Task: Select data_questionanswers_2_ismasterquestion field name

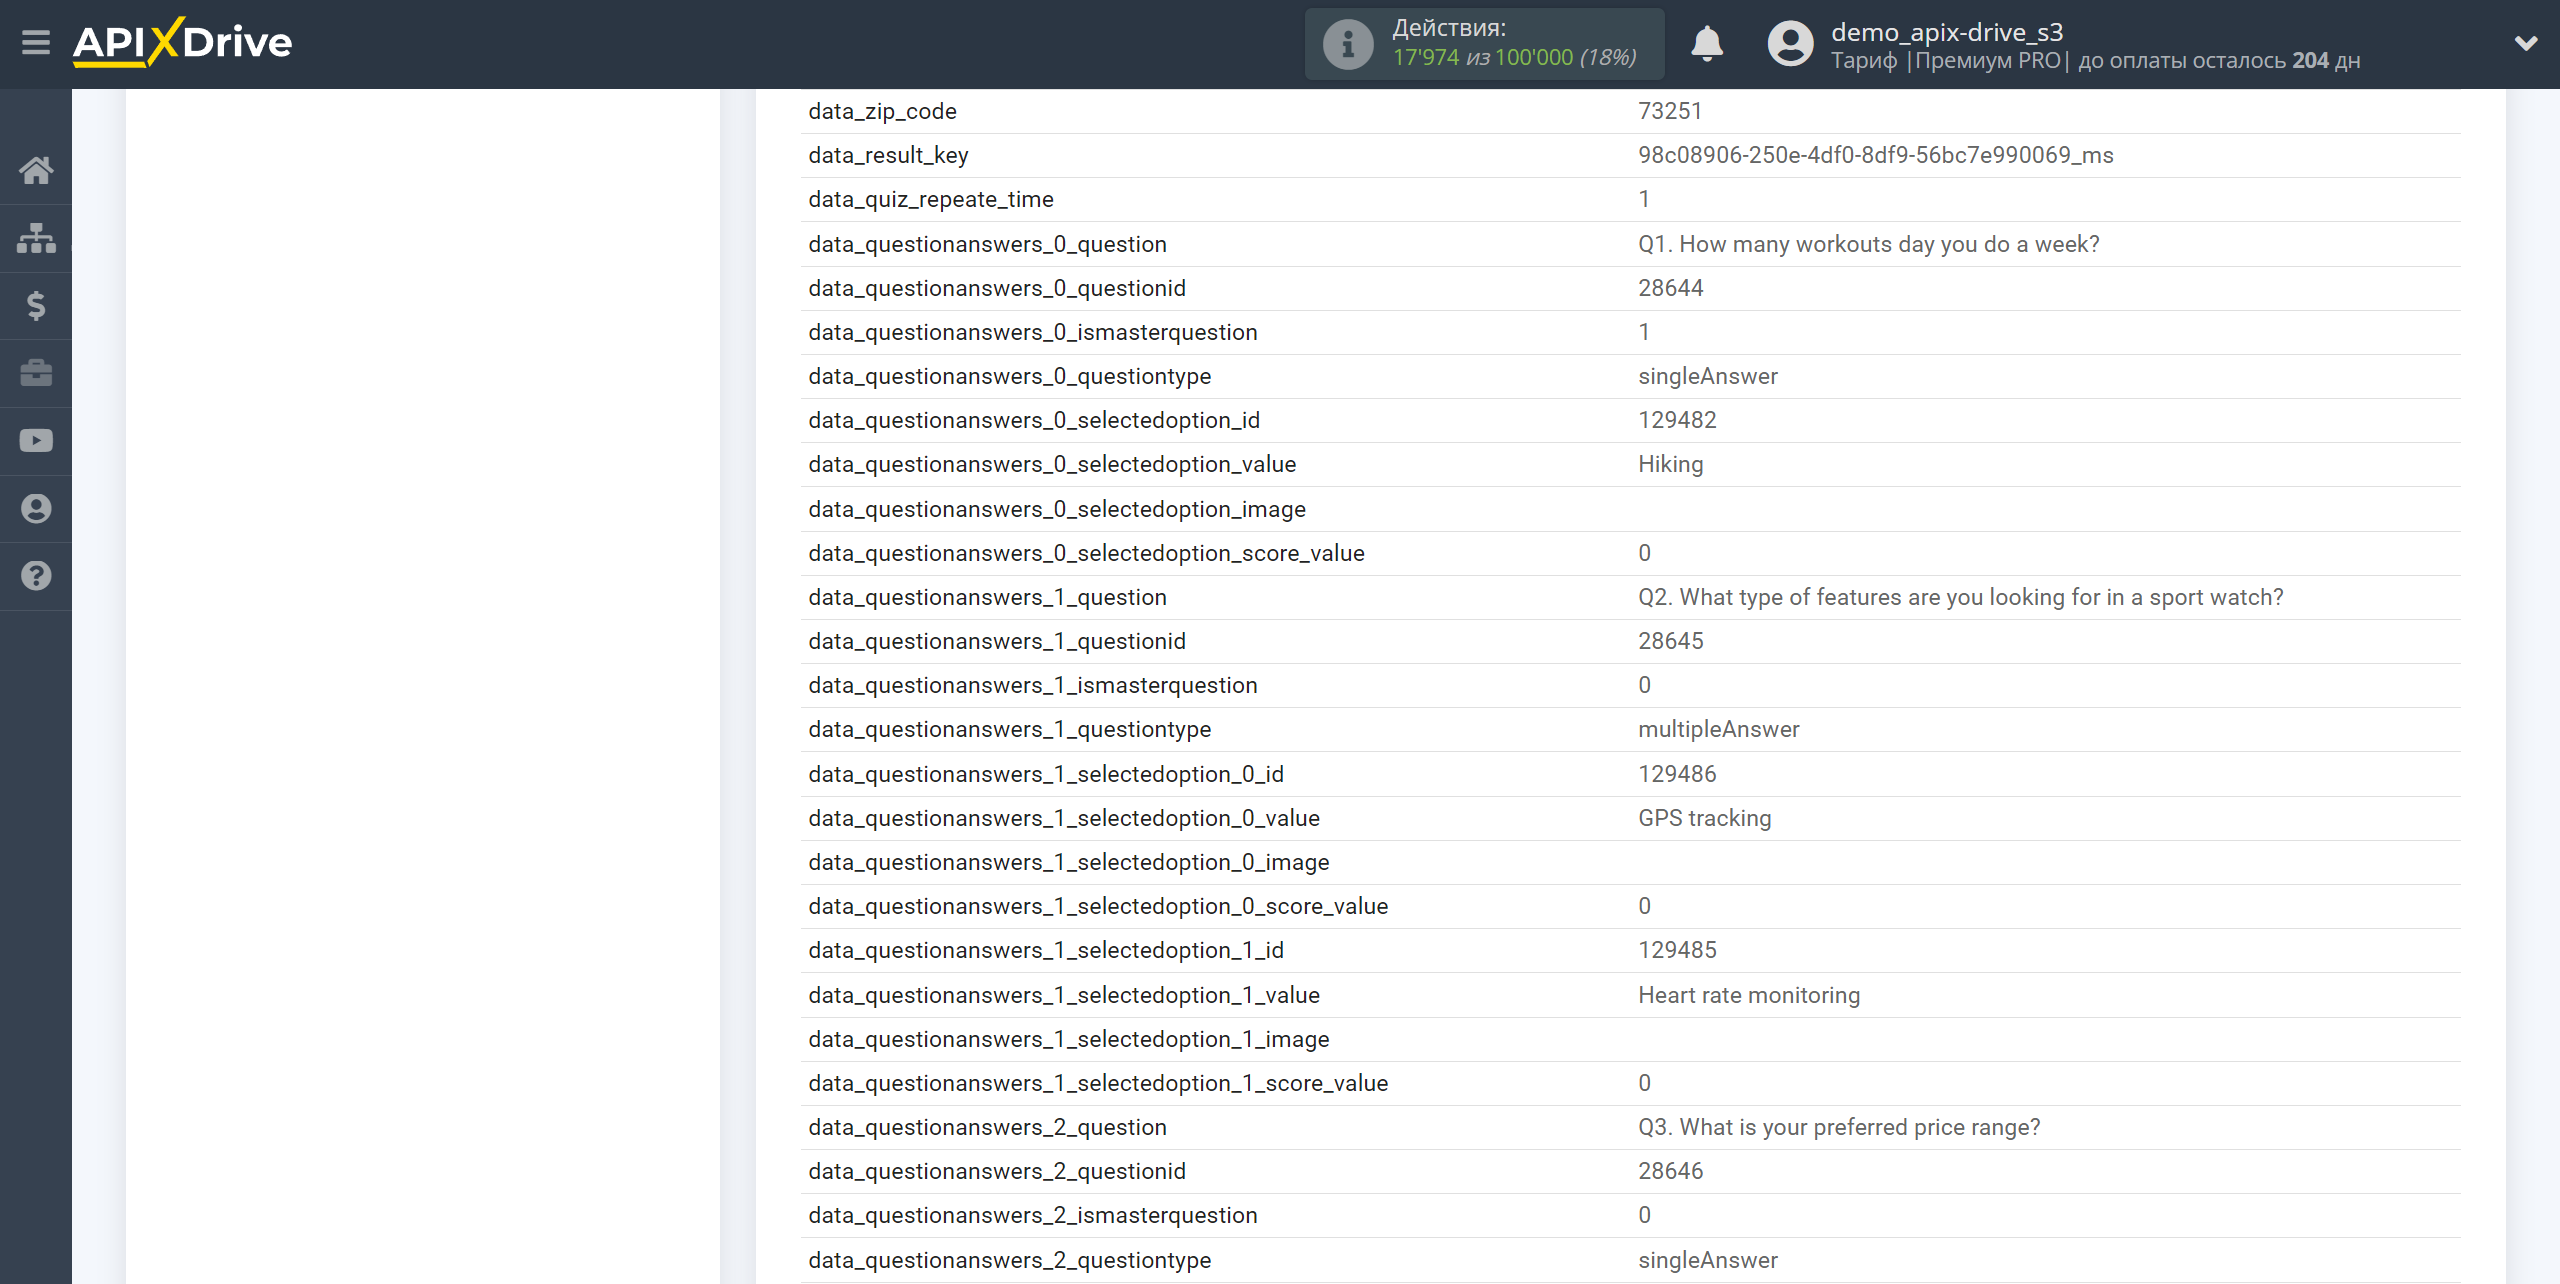Action: [1032, 1215]
